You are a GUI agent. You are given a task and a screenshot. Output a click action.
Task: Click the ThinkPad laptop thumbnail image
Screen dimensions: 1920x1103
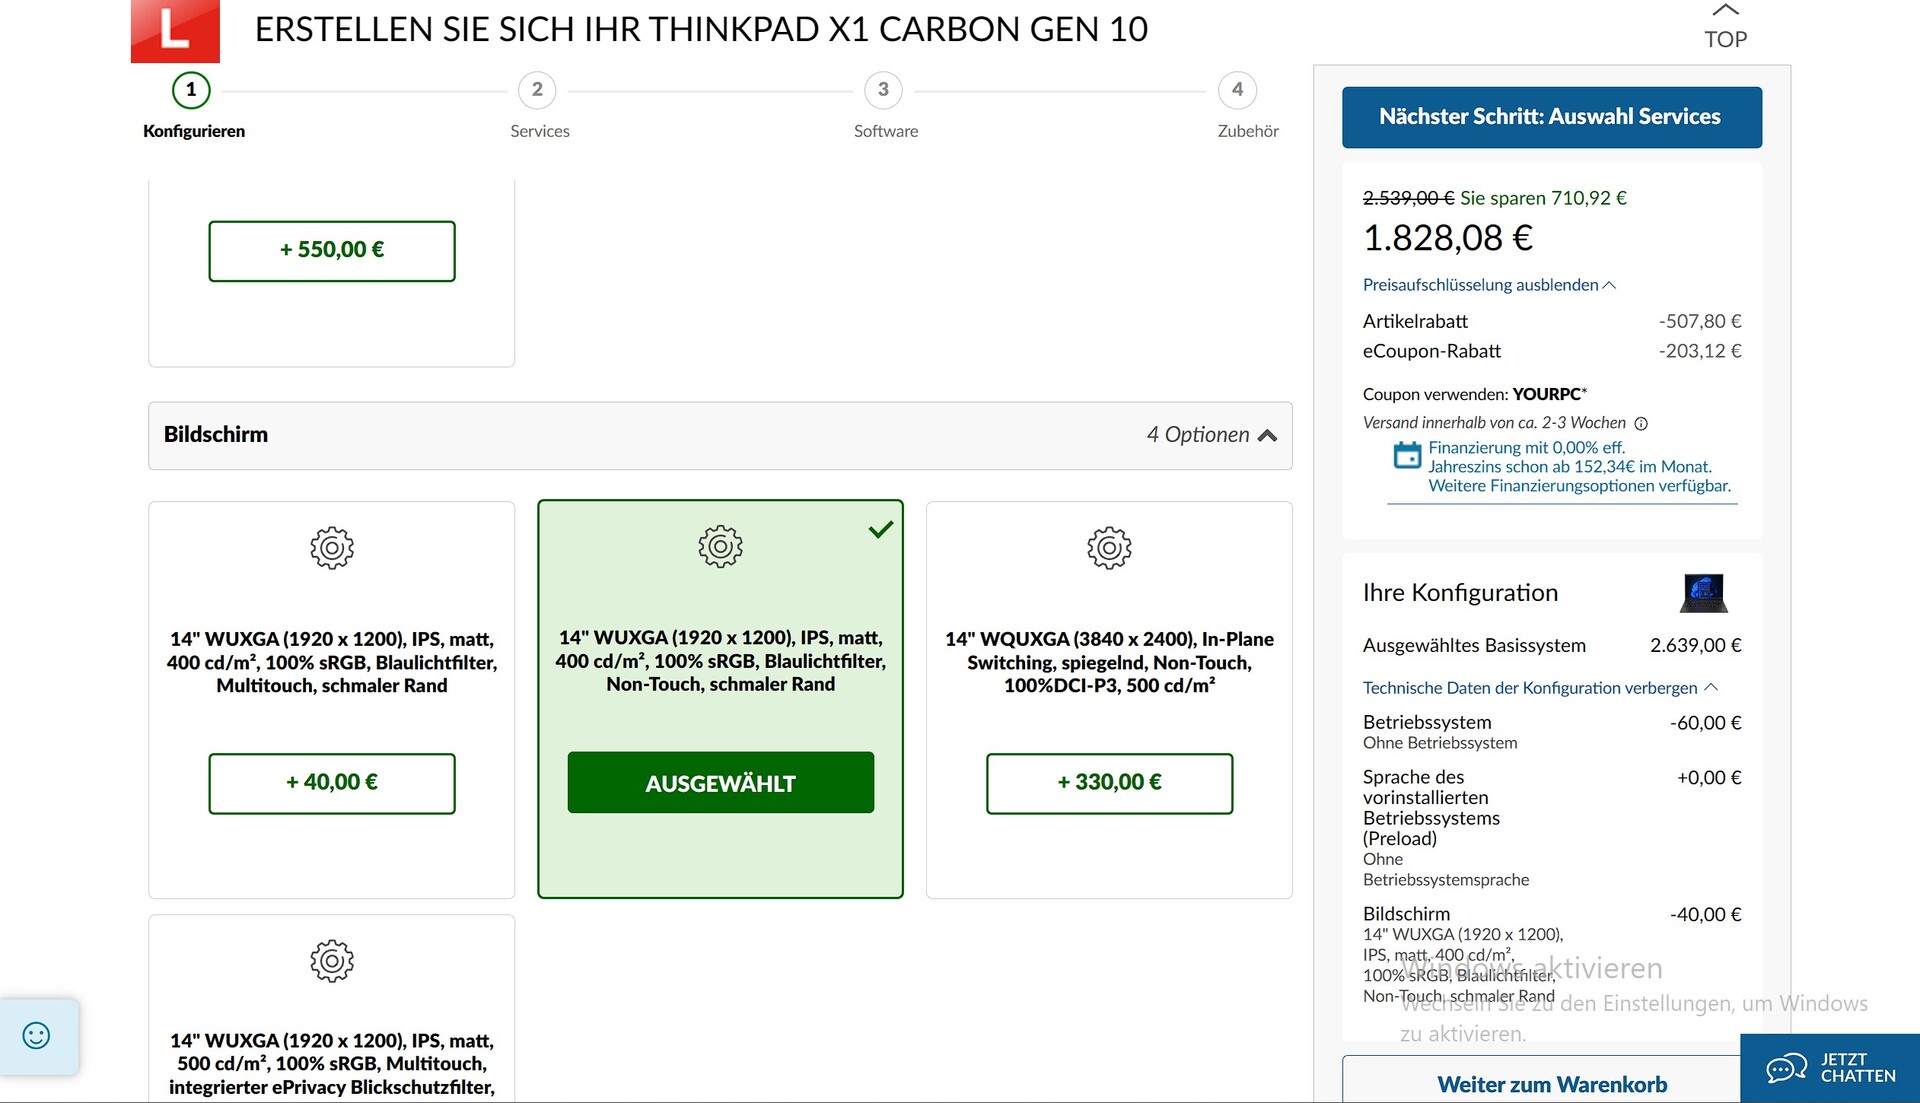pyautogui.click(x=1704, y=593)
